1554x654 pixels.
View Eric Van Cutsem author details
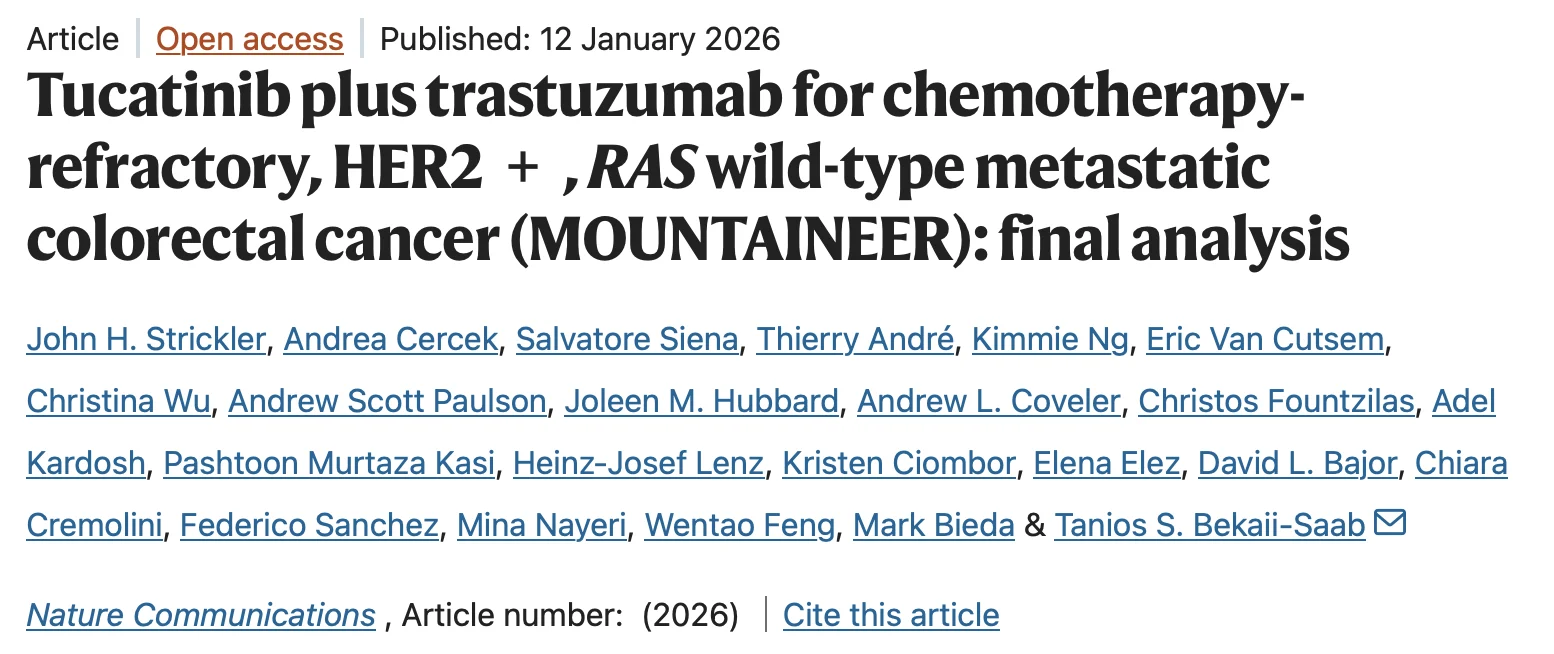pos(1265,340)
